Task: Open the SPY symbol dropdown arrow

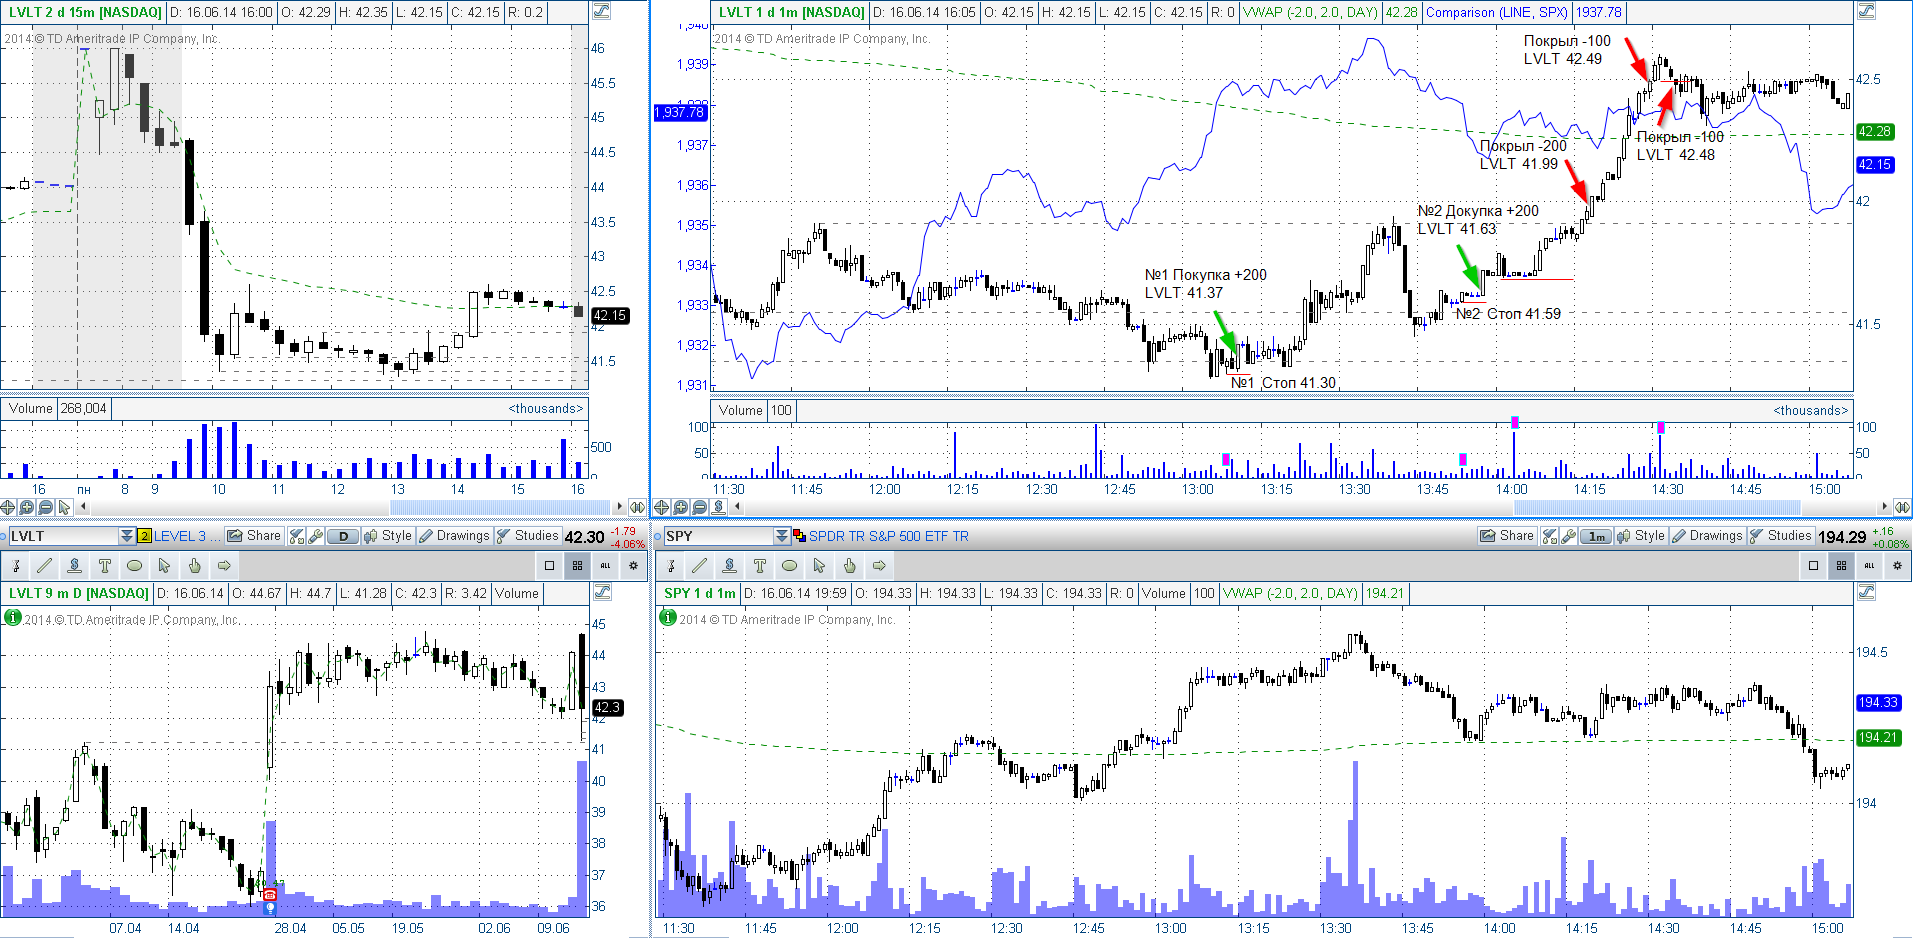Action: click(x=782, y=536)
